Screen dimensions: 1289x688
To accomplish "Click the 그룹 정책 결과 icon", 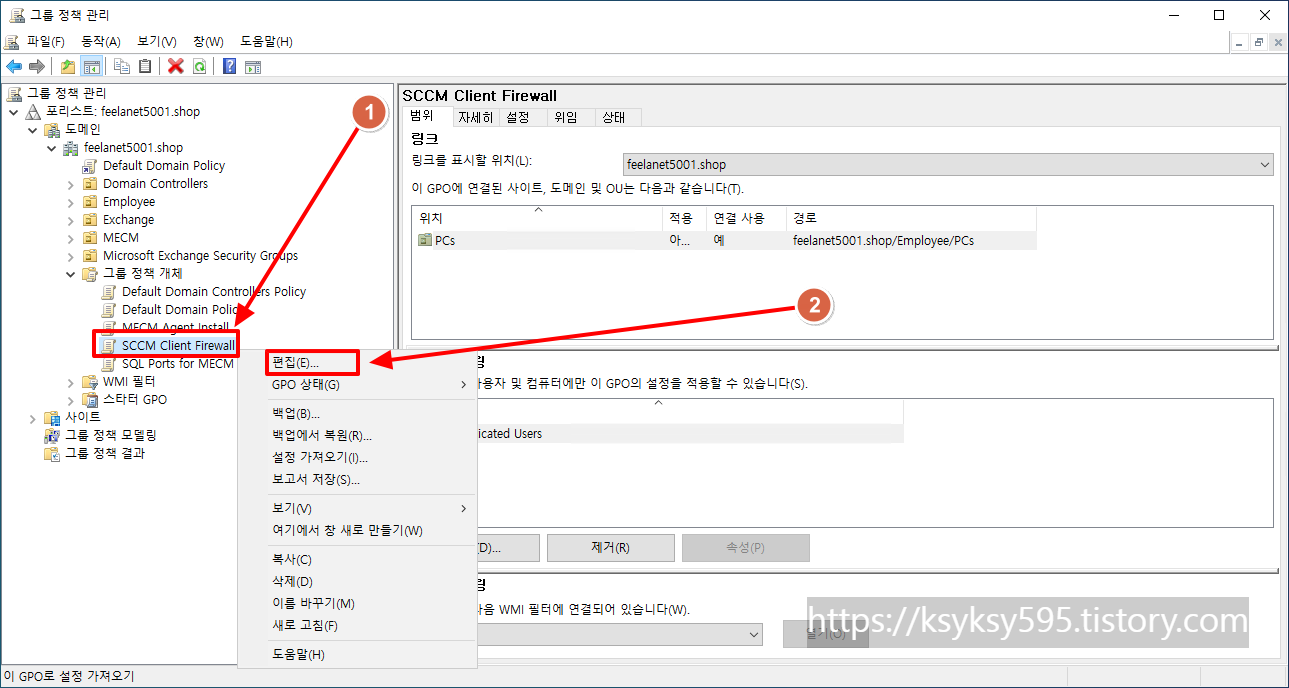I will (53, 454).
